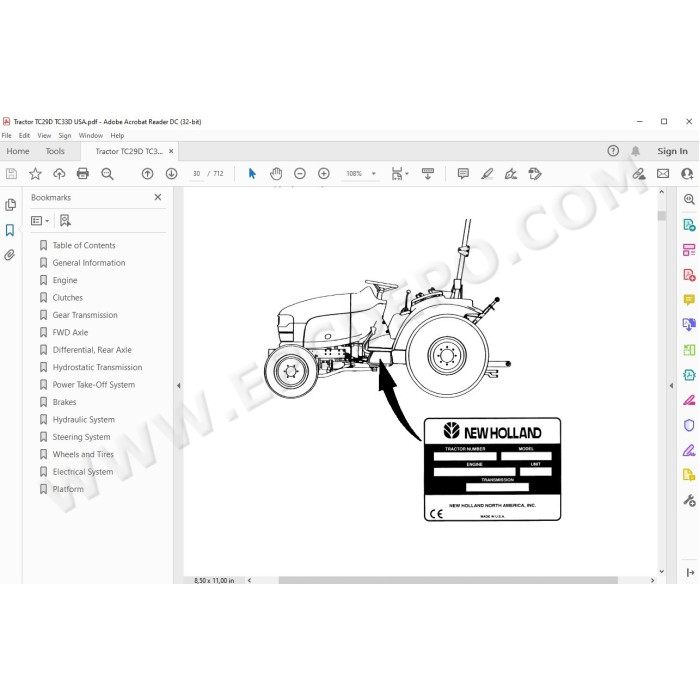
Task: Select the highlight text pen tool
Action: tap(487, 174)
